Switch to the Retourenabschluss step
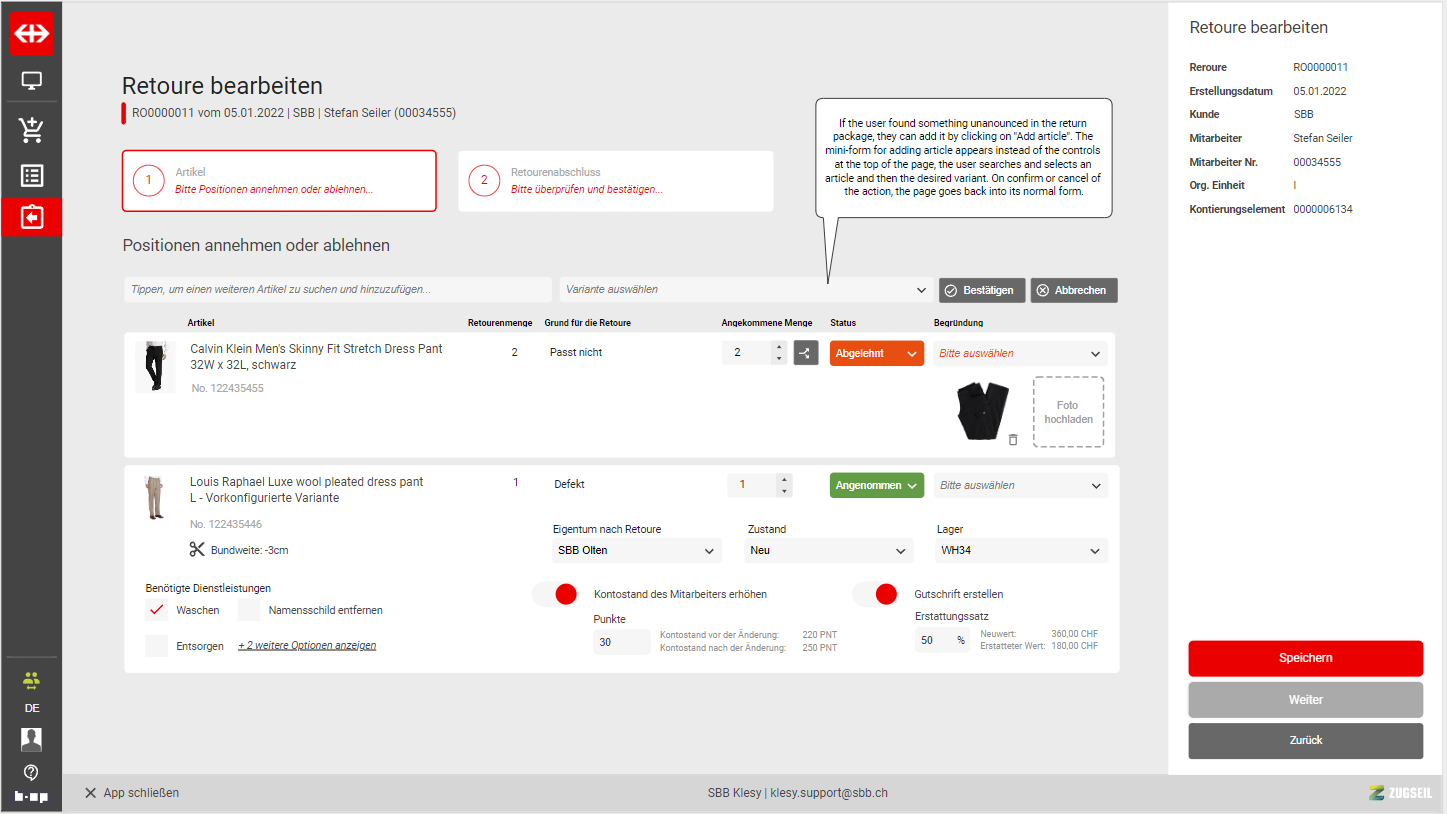The image size is (1447, 814). (x=615, y=181)
